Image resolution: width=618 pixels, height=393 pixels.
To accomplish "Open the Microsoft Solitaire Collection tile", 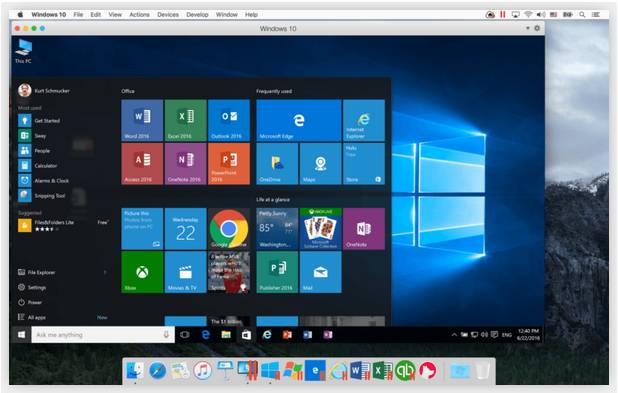I will pos(320,229).
